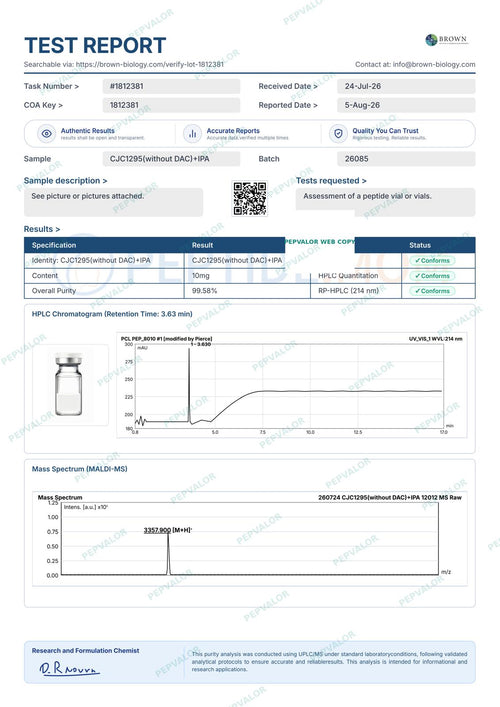Click the Conforms badge in Identity row
This screenshot has height=707, width=500.
[432, 261]
